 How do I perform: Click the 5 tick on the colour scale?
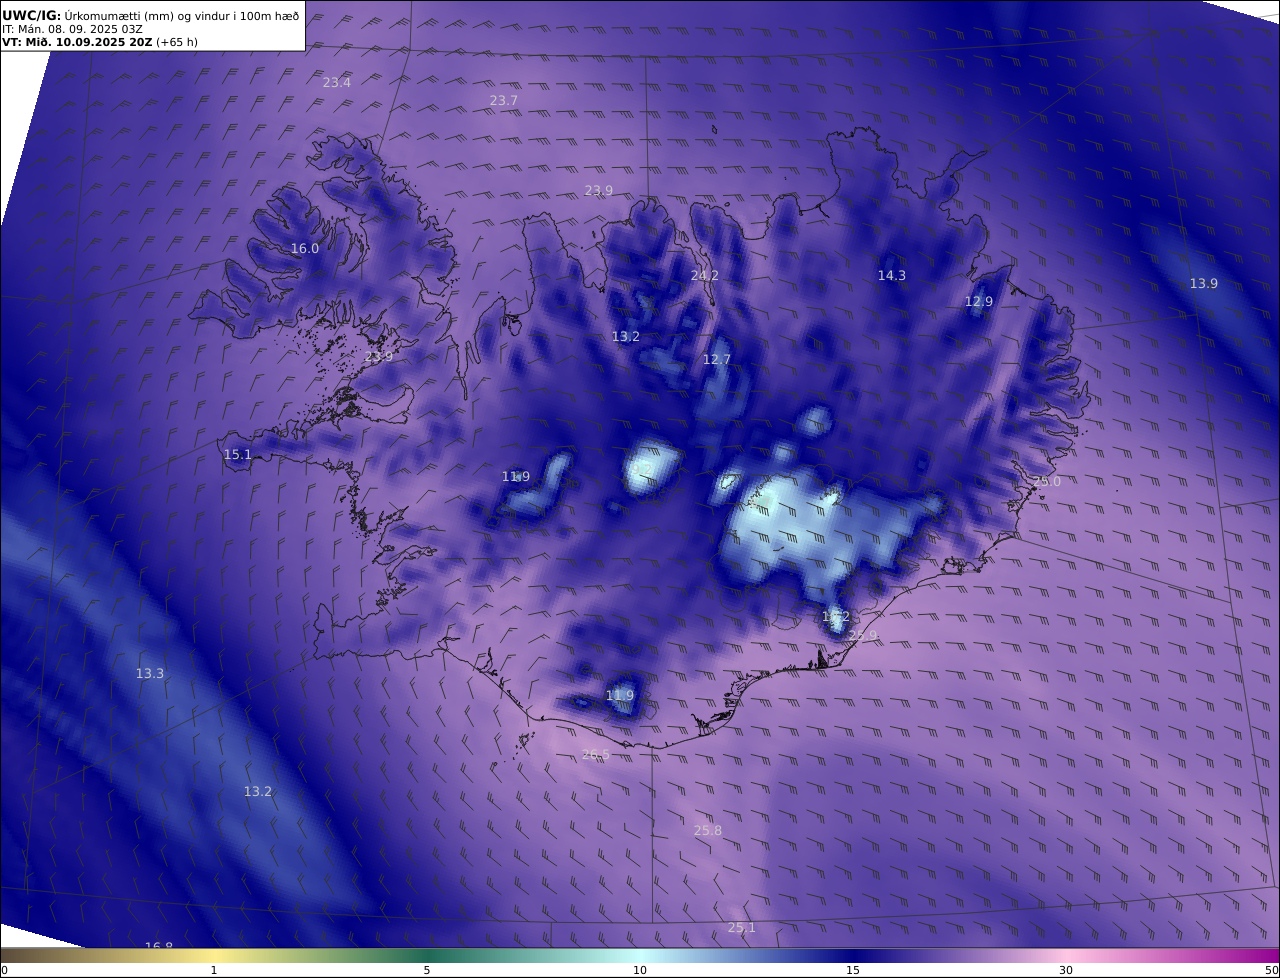click(x=427, y=971)
